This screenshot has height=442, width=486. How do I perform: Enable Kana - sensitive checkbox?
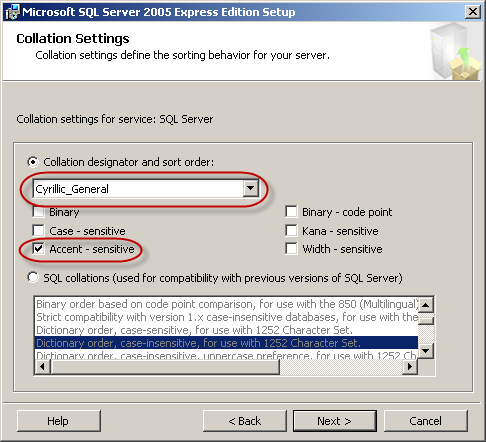tap(291, 231)
